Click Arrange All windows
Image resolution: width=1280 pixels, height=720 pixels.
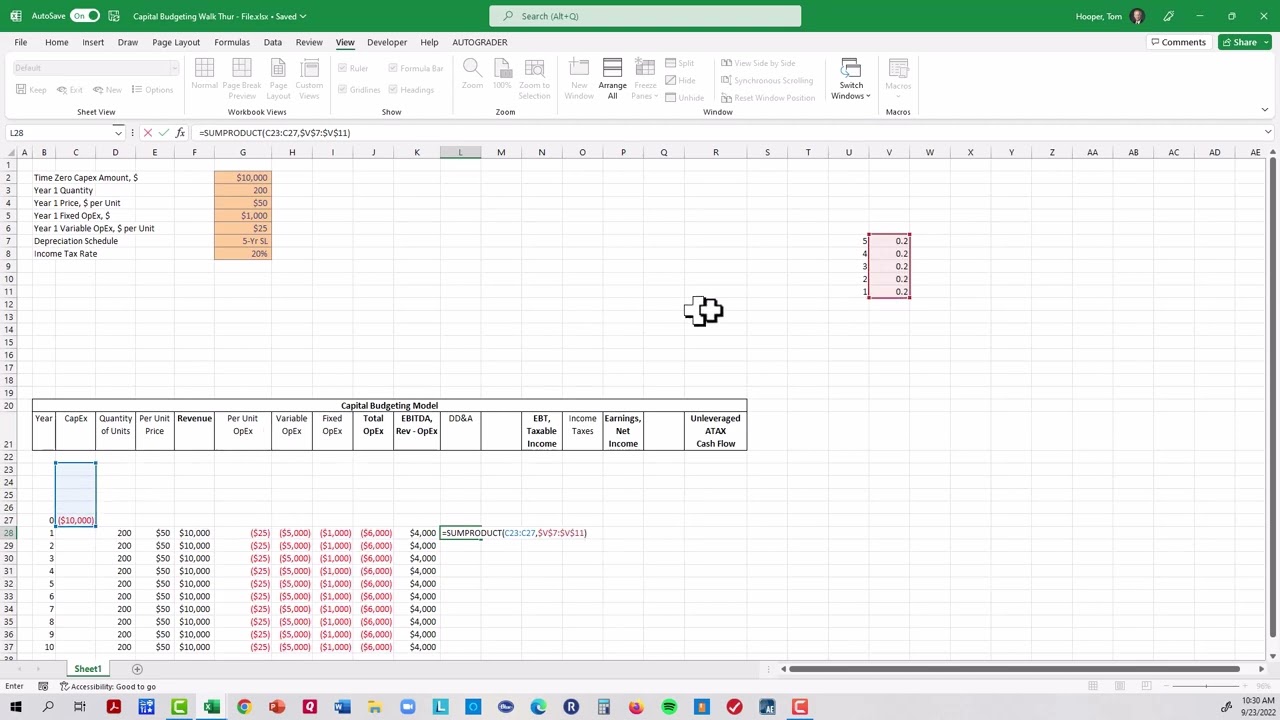[612, 78]
